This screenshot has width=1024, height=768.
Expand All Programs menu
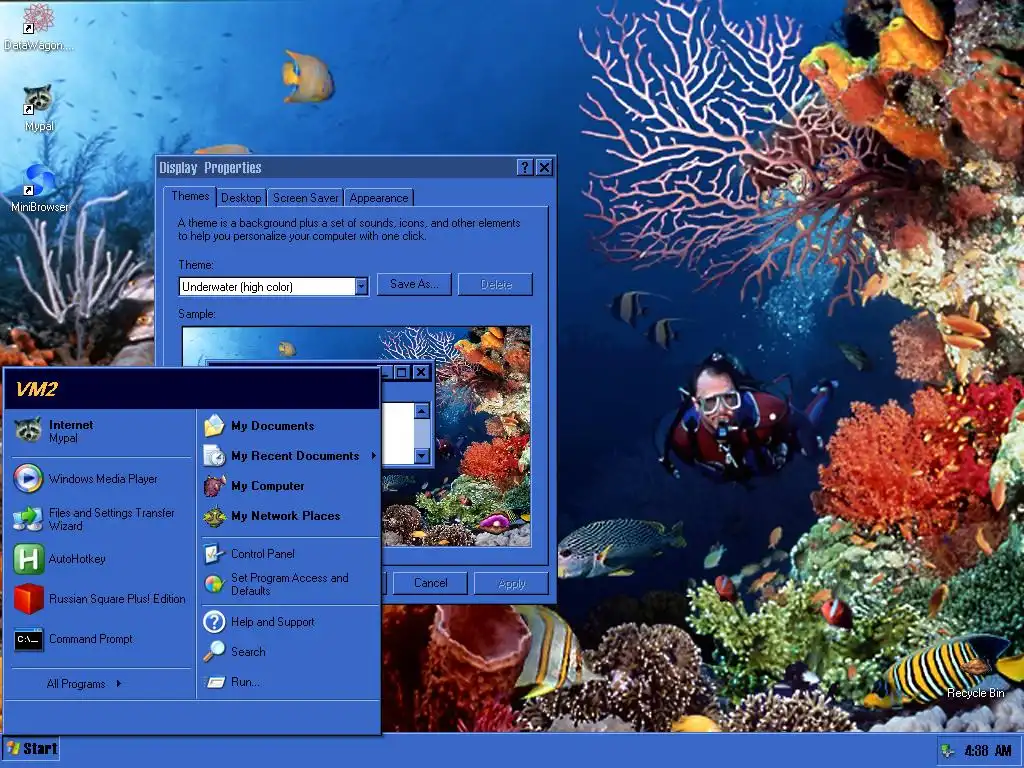click(x=84, y=684)
